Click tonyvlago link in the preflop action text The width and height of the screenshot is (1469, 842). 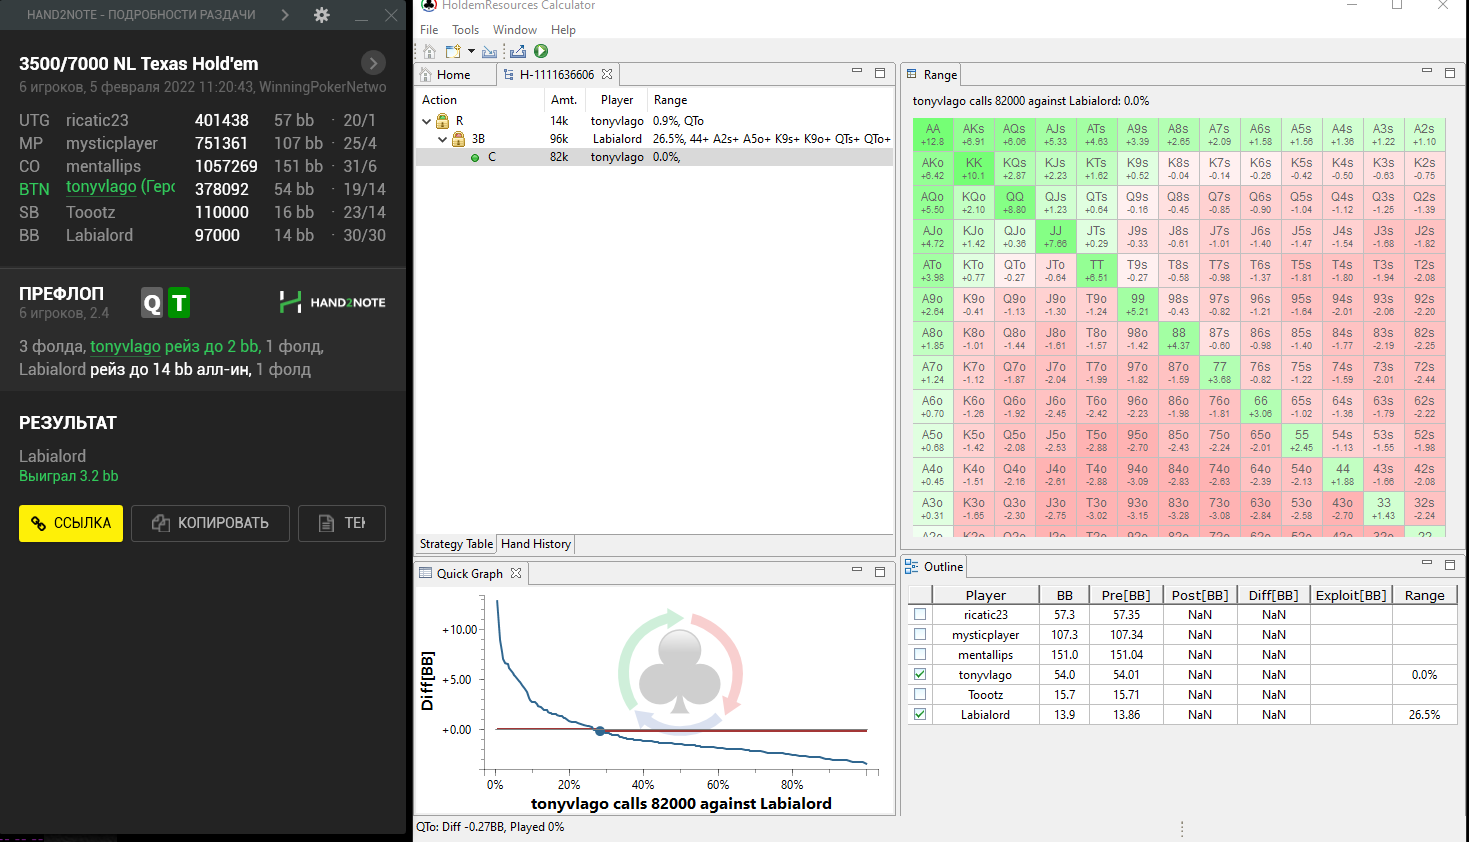point(125,346)
